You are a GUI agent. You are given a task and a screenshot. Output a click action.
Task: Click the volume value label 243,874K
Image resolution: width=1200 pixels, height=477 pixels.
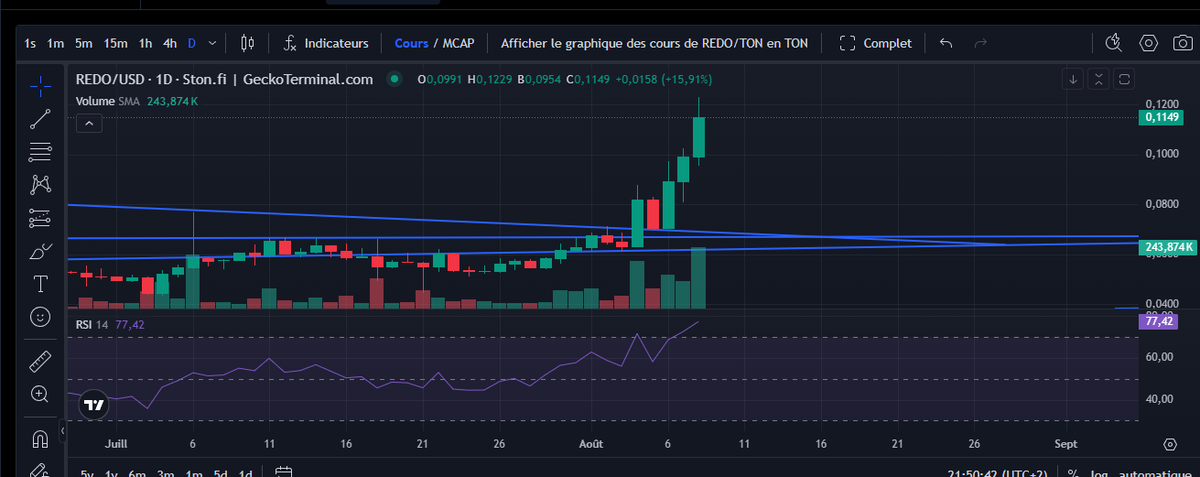click(1168, 246)
